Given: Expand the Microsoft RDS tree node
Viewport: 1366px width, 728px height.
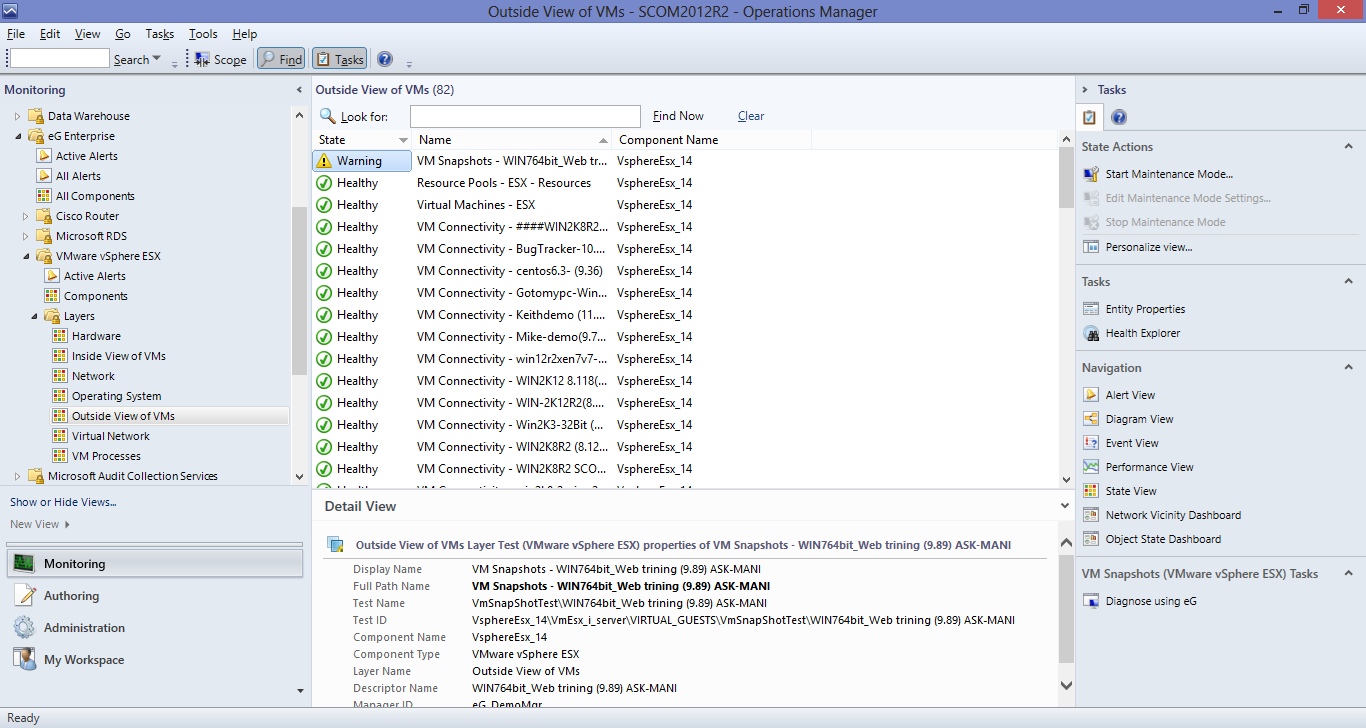Looking at the screenshot, I should pyautogui.click(x=25, y=236).
